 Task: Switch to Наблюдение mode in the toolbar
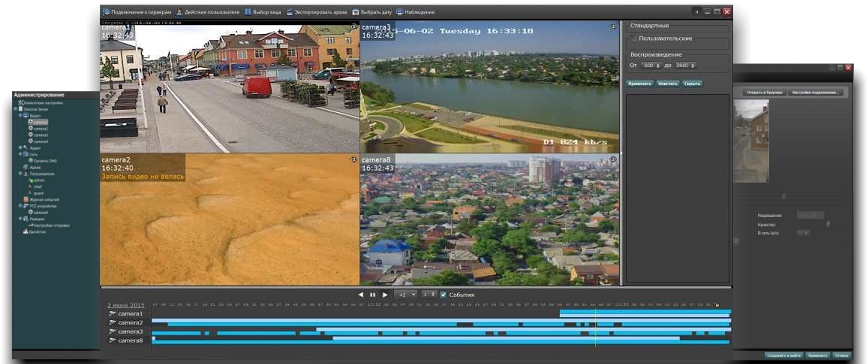point(415,12)
